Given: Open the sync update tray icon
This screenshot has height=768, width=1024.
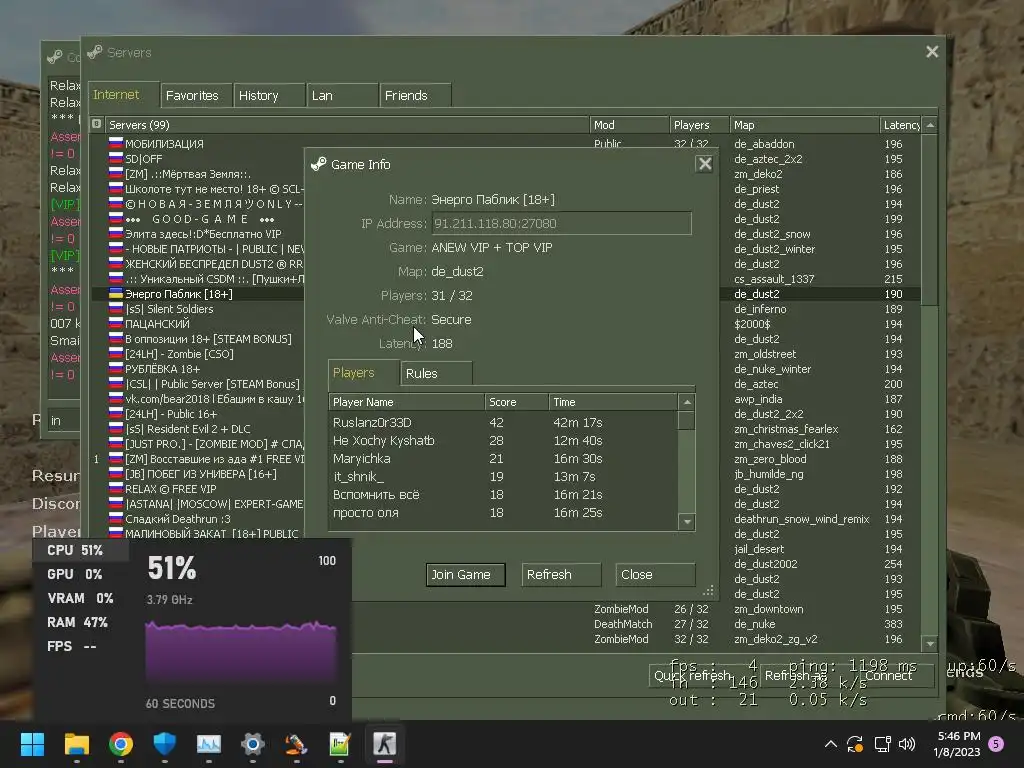Looking at the screenshot, I should tap(855, 744).
